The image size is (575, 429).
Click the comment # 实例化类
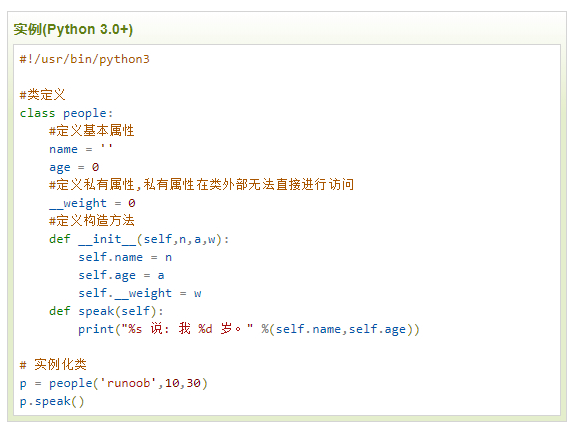click(53, 364)
